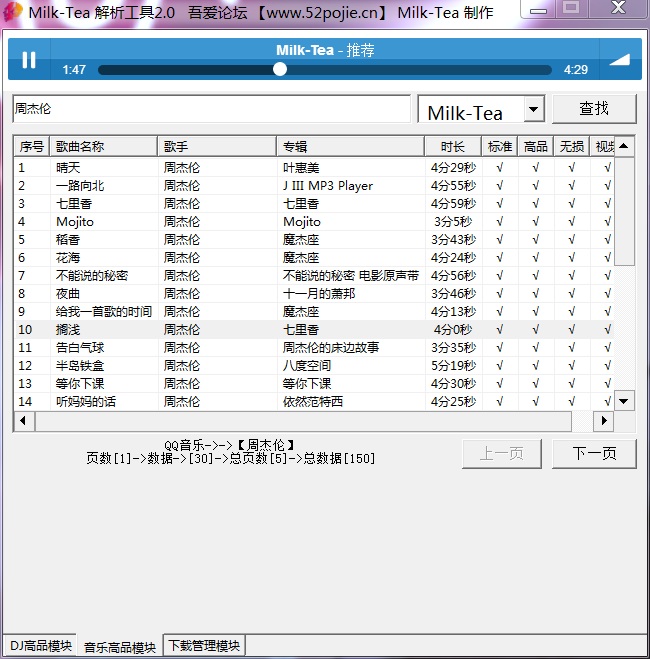Click album 十一月的萧邦
650x659 pixels.
click(319, 294)
